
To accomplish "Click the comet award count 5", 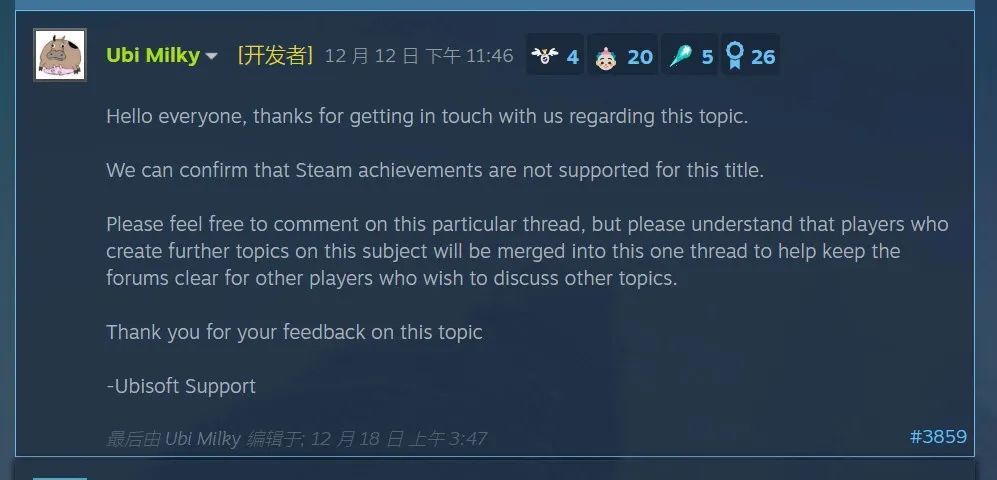I will (707, 57).
